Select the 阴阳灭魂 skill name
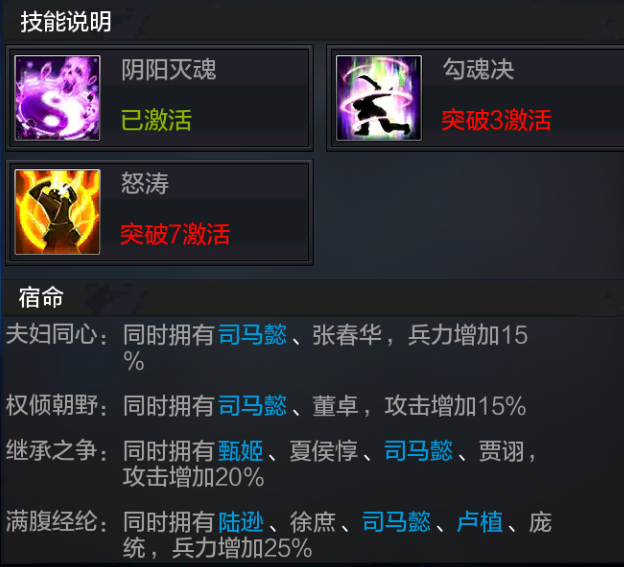 point(169,70)
